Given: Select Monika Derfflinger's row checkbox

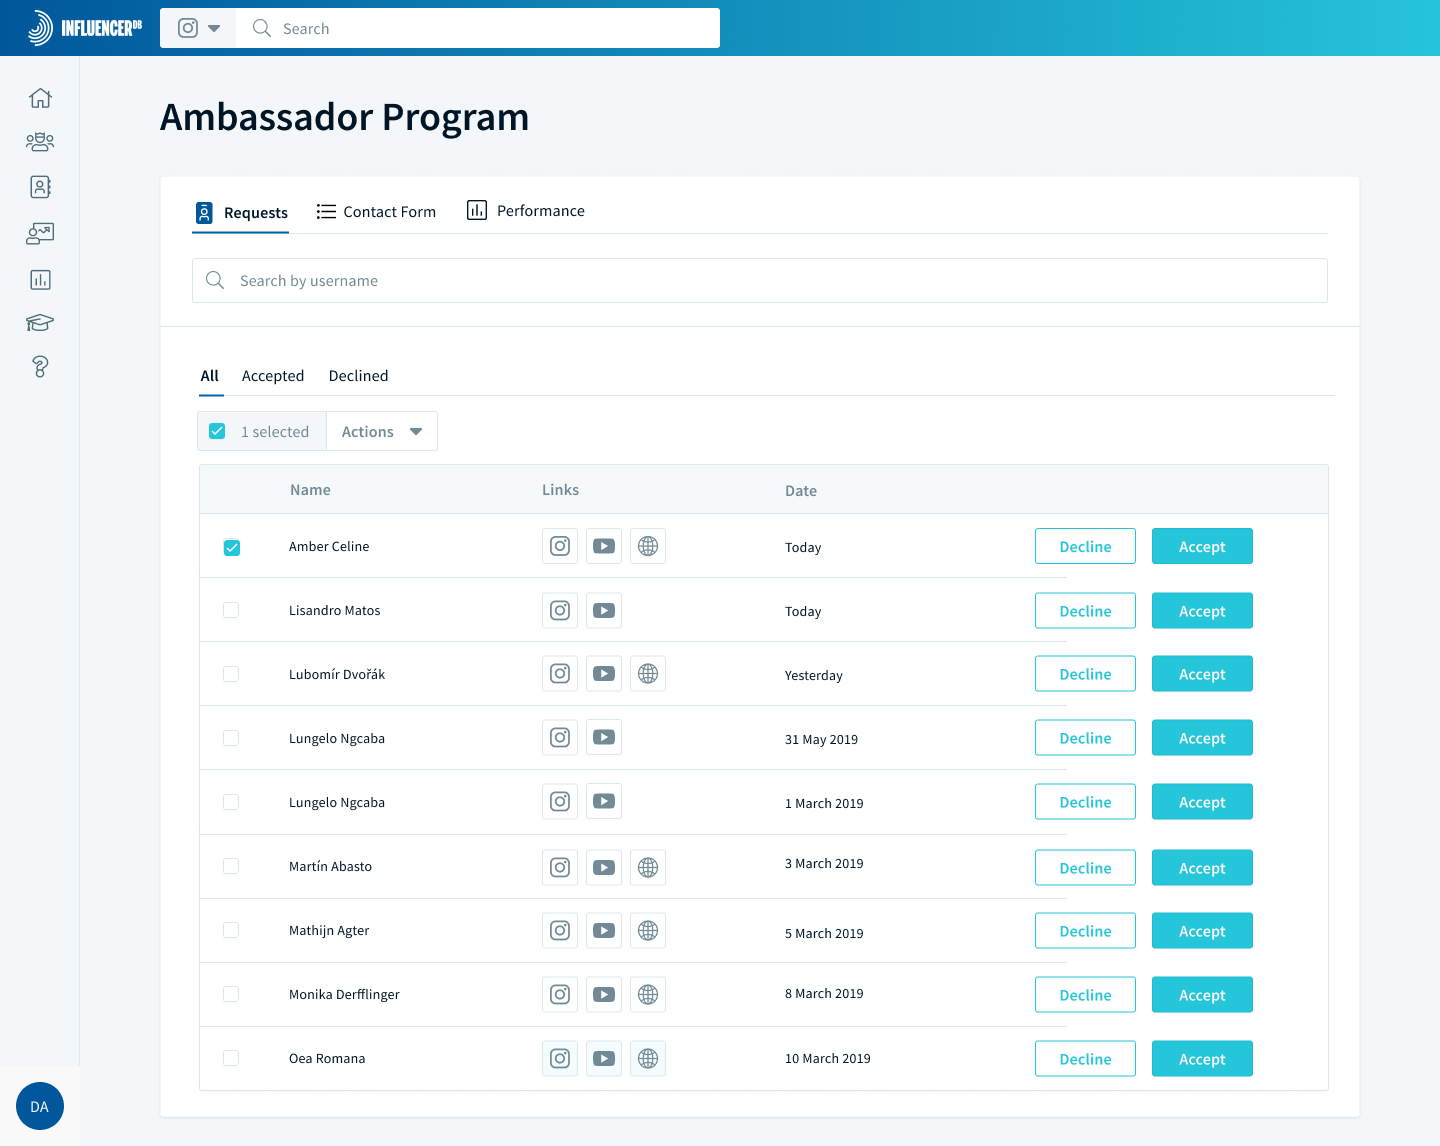Looking at the screenshot, I should point(231,994).
